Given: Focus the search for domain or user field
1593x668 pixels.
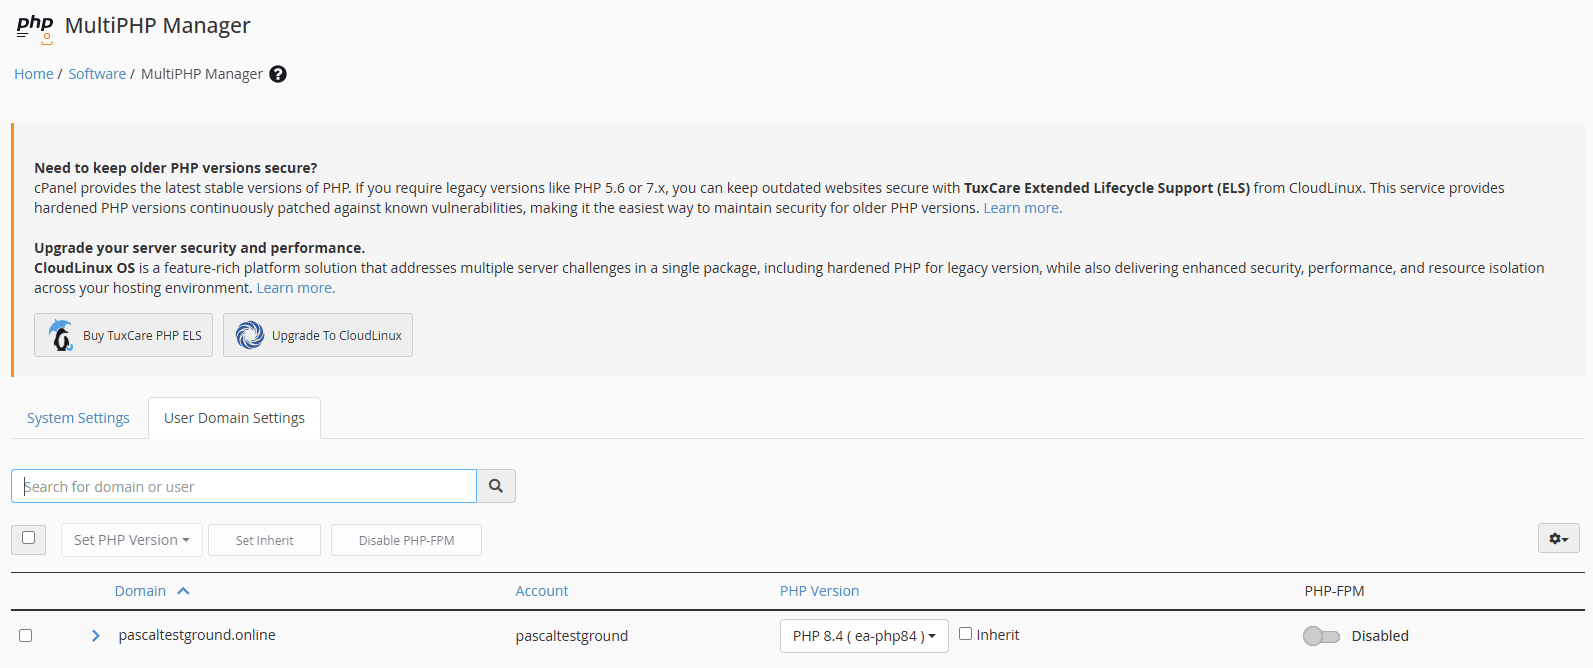Looking at the screenshot, I should [244, 486].
